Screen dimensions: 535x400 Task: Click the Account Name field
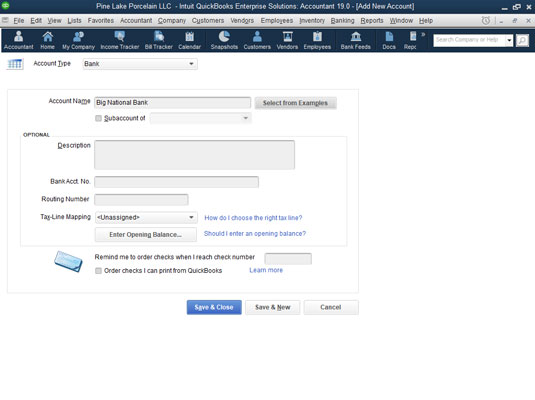point(172,103)
